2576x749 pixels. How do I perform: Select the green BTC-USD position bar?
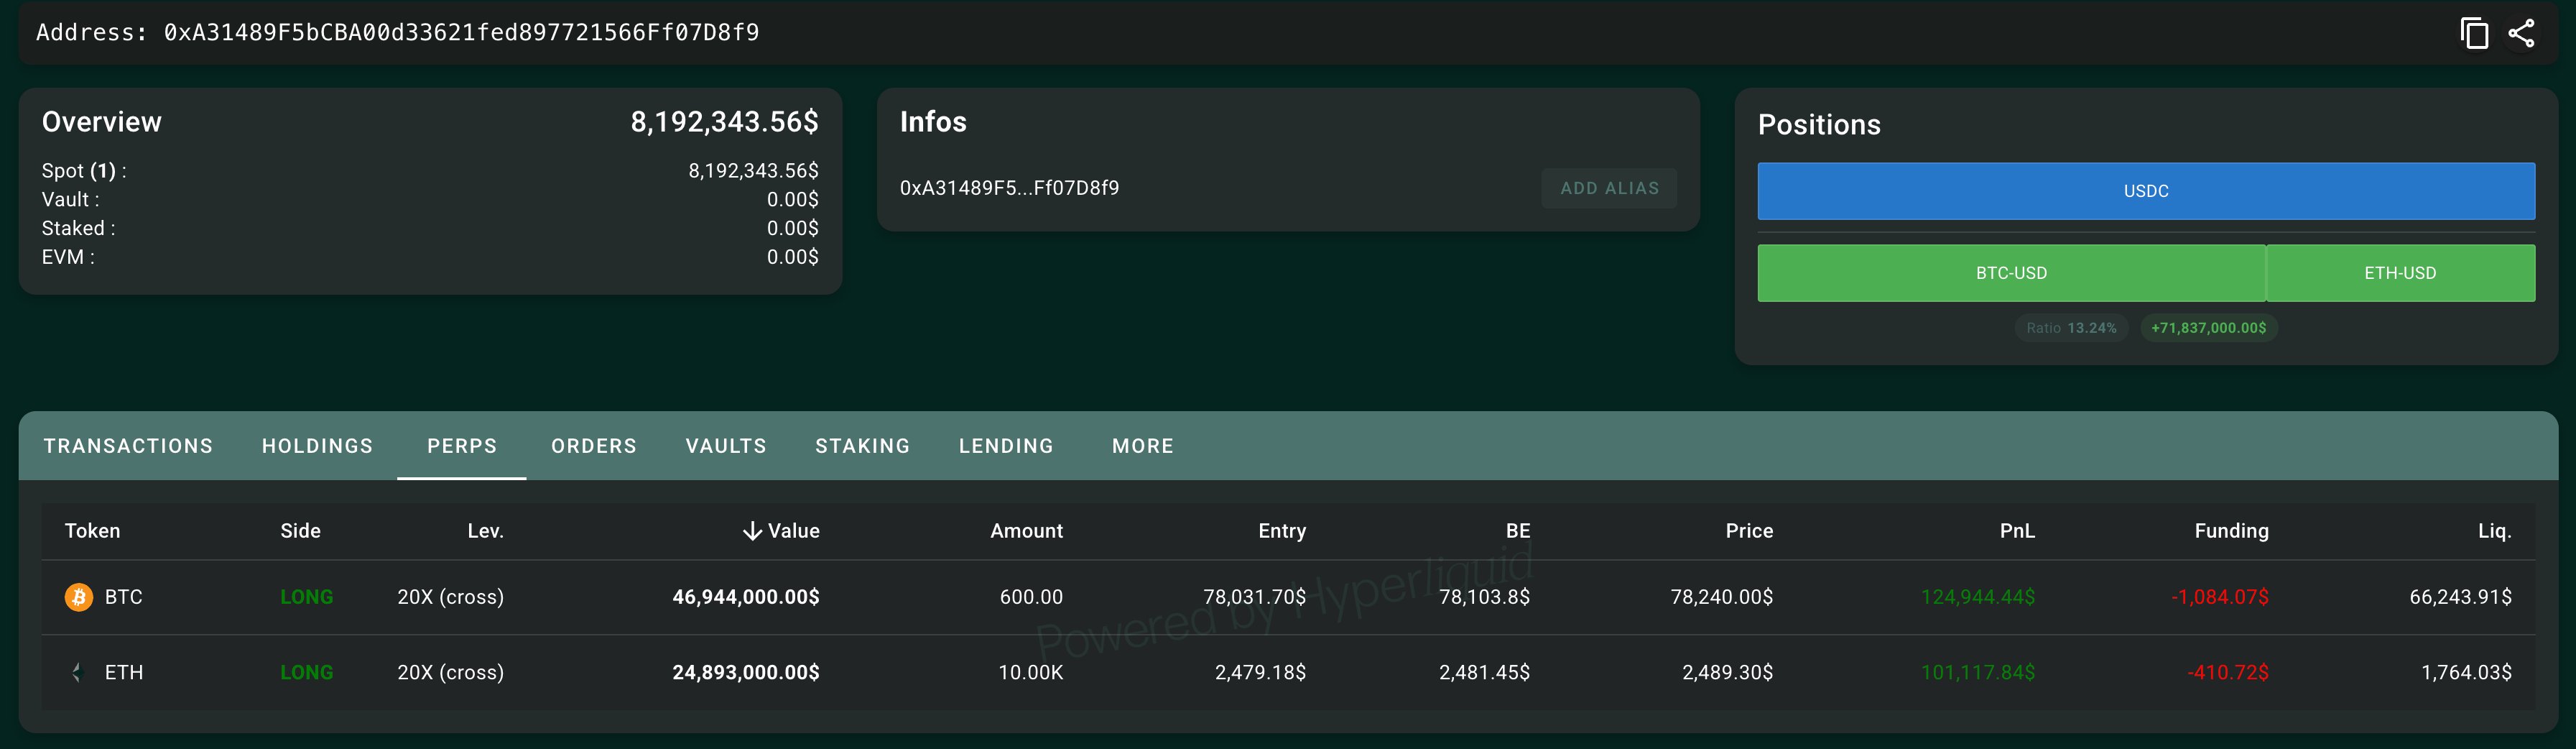[2011, 273]
